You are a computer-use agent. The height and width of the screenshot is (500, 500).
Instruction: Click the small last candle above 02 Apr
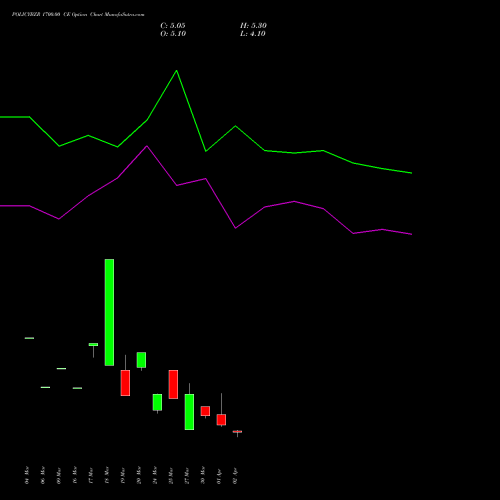click(237, 432)
